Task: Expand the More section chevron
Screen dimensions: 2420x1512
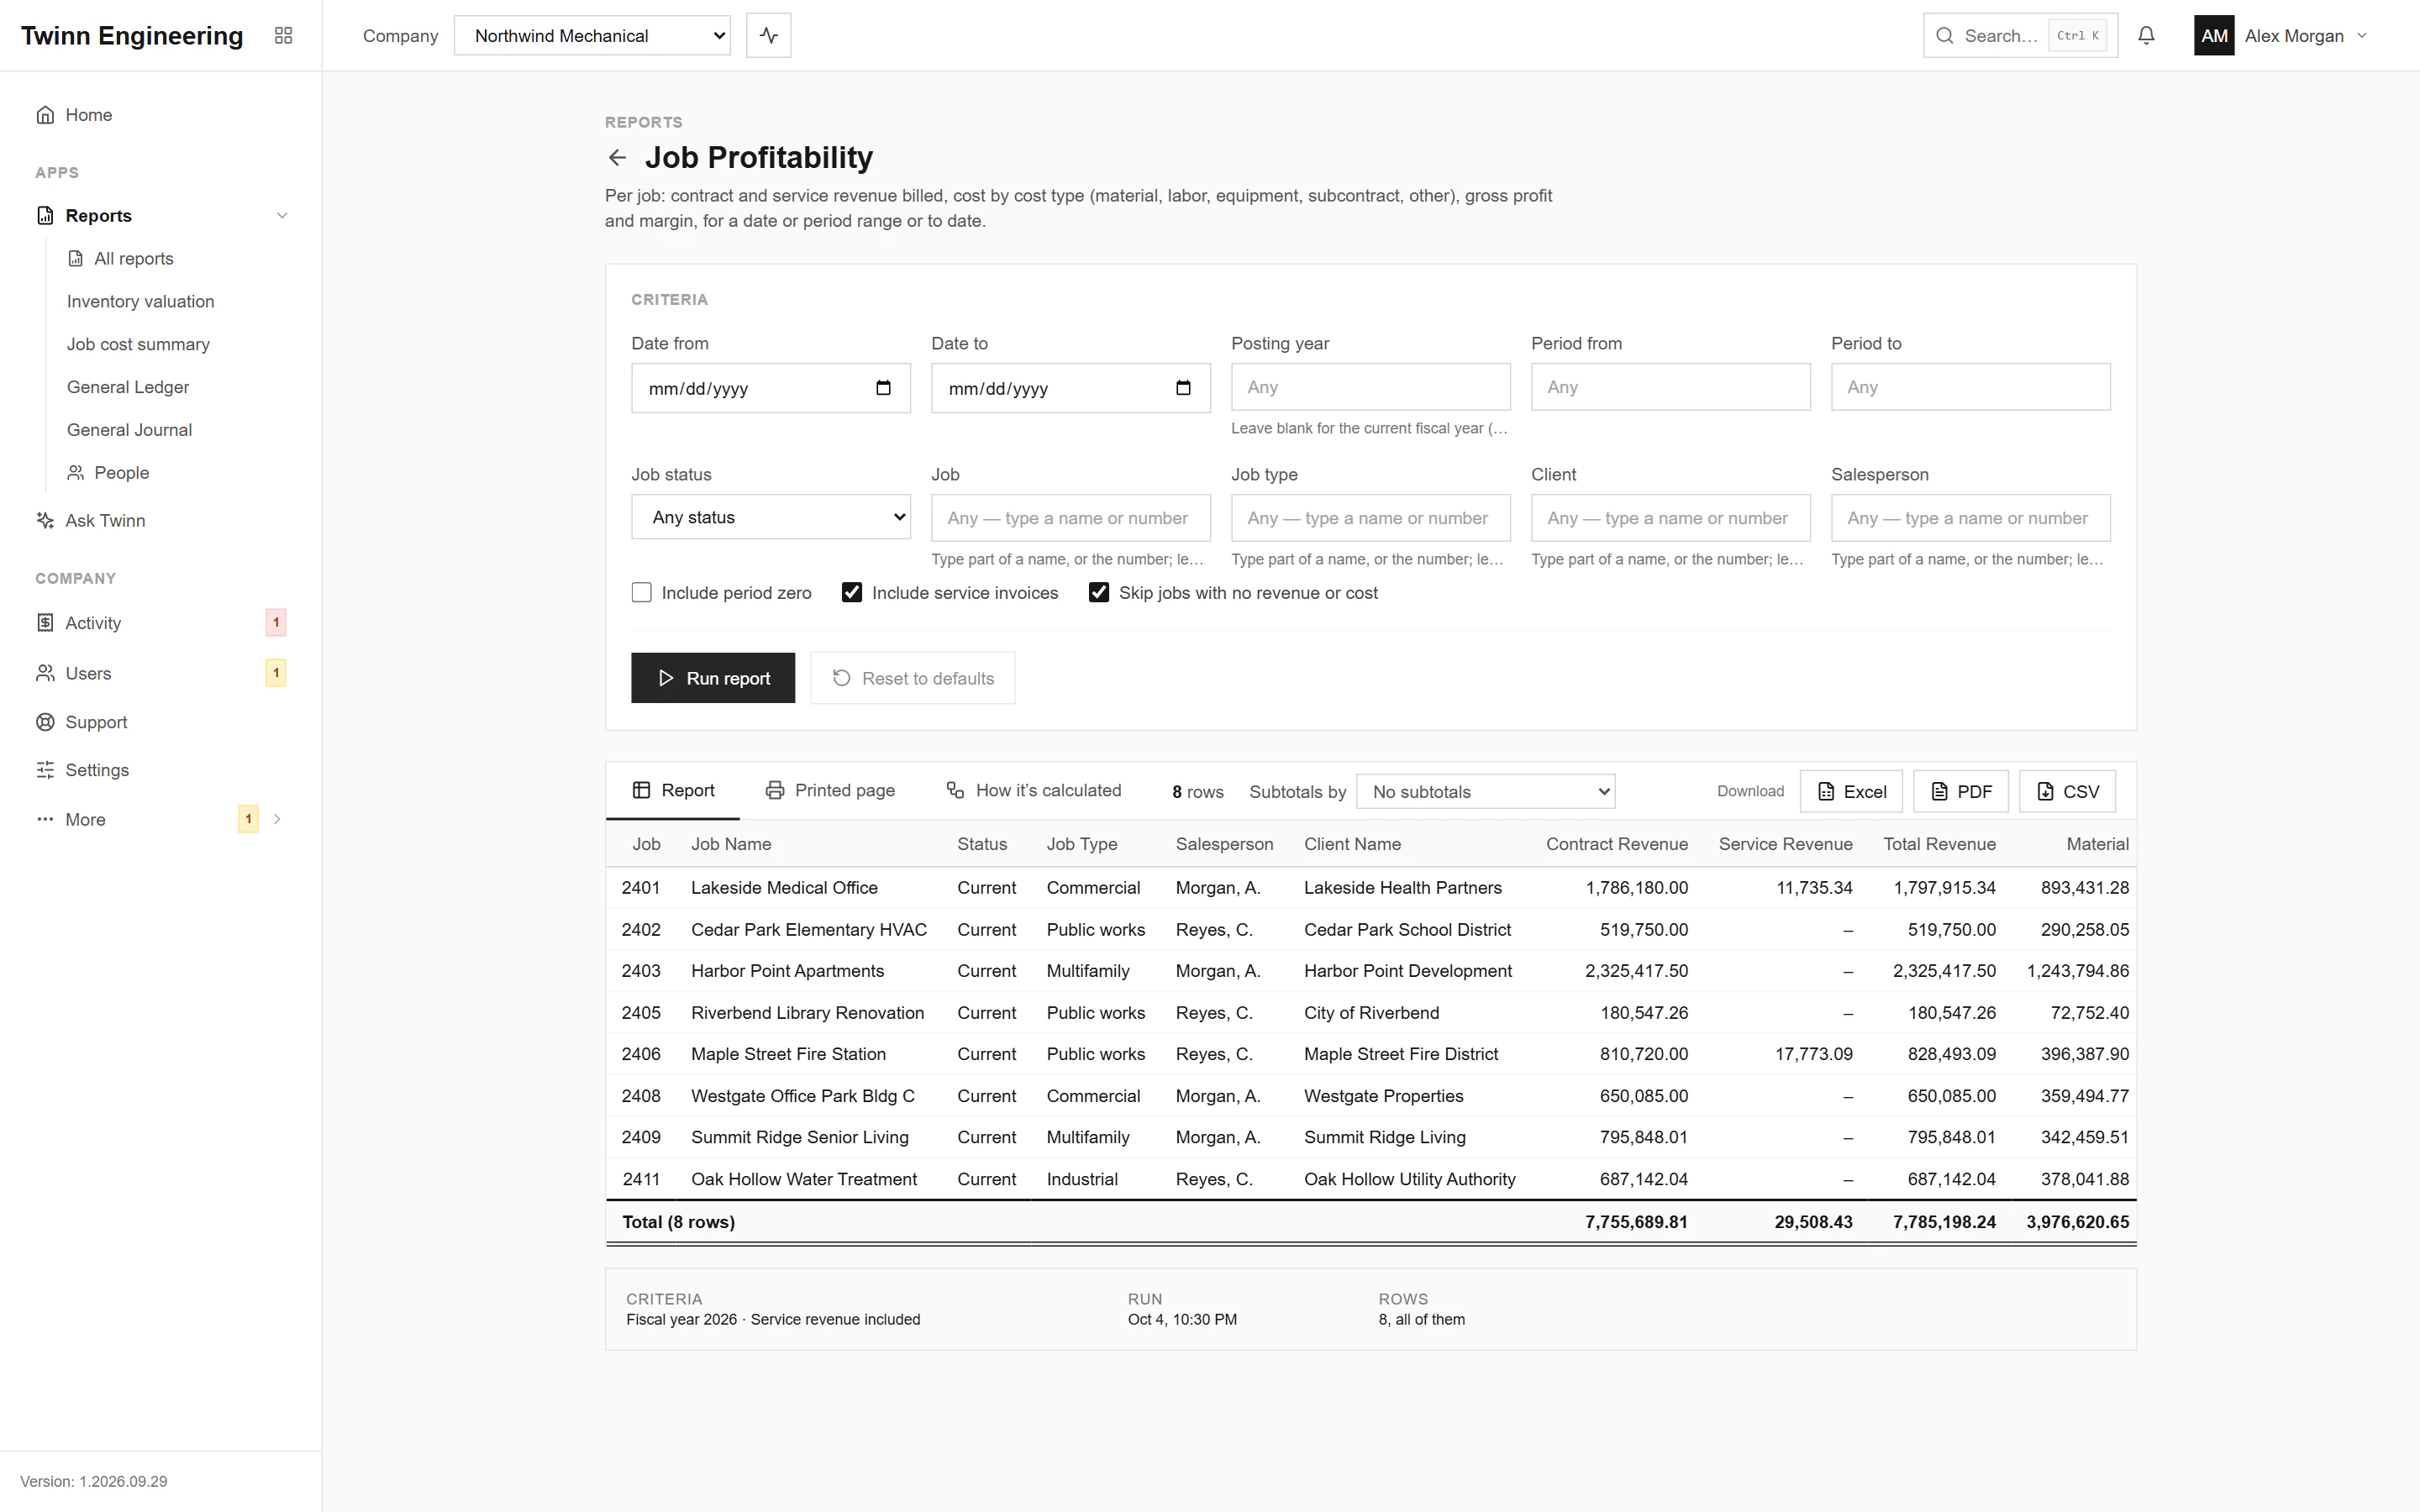Action: [x=277, y=820]
